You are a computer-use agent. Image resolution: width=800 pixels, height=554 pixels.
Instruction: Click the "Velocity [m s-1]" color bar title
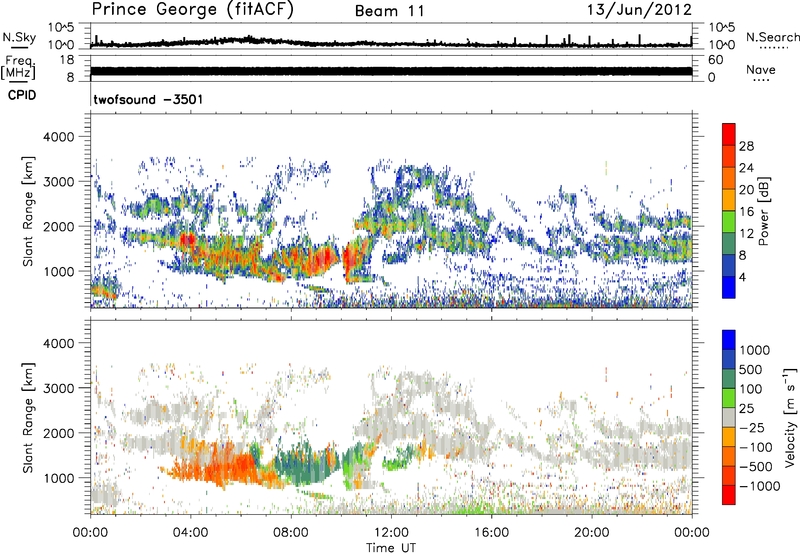point(790,417)
